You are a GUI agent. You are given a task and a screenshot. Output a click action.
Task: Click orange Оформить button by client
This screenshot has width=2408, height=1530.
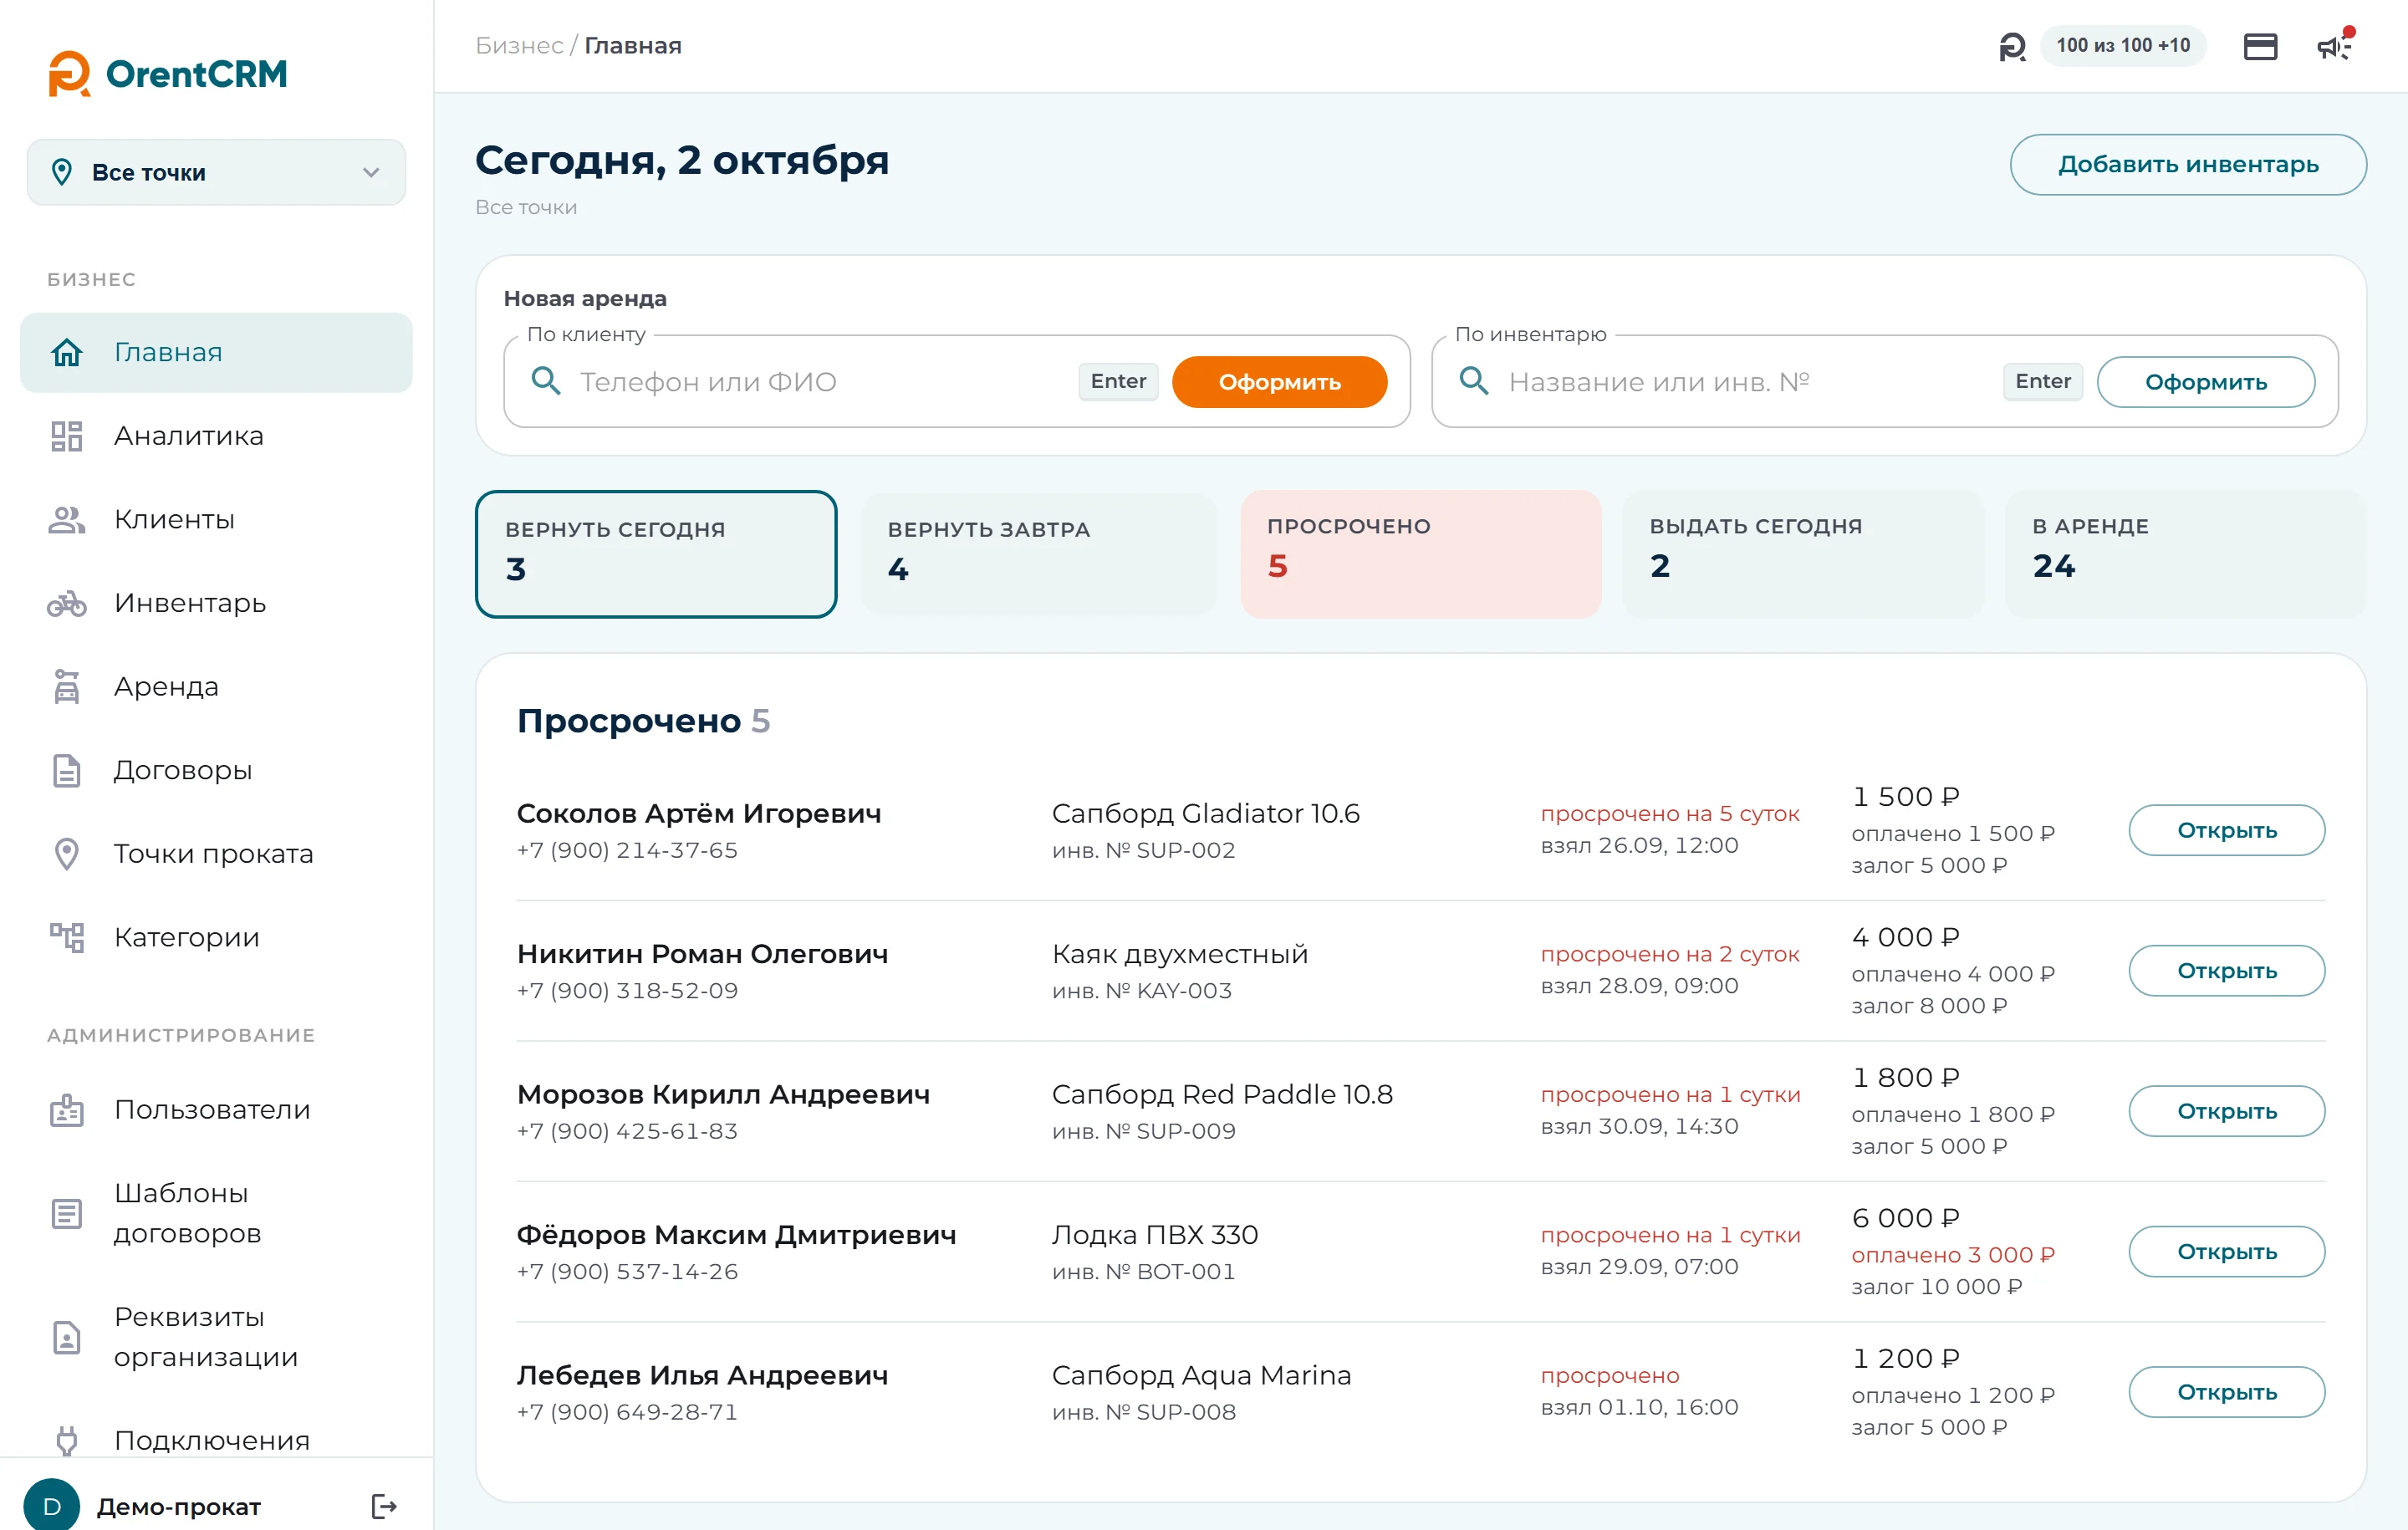pyautogui.click(x=1279, y=382)
